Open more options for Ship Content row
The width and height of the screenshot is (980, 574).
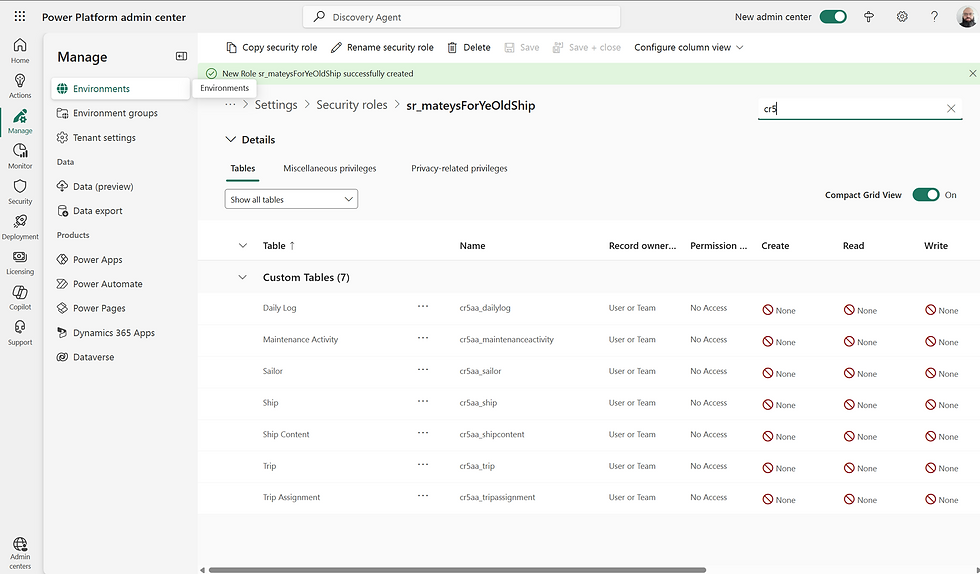point(423,433)
